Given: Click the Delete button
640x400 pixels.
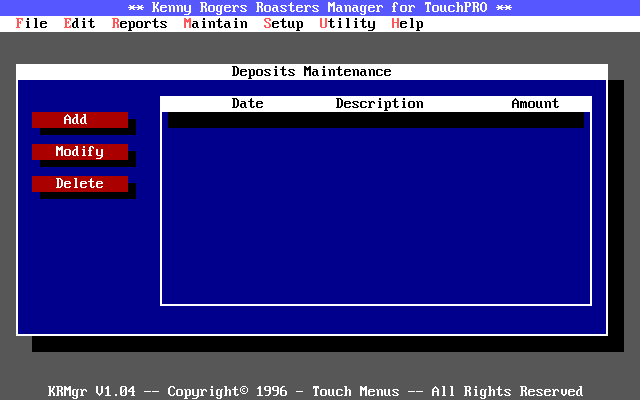Looking at the screenshot, I should (x=80, y=184).
